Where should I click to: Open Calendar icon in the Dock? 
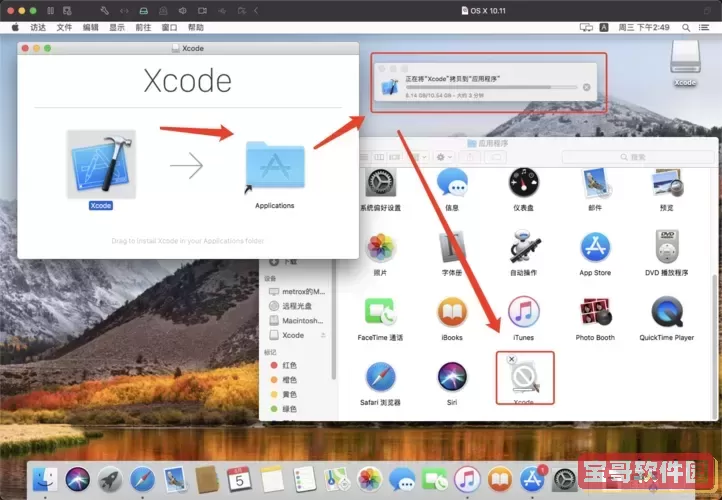239,480
